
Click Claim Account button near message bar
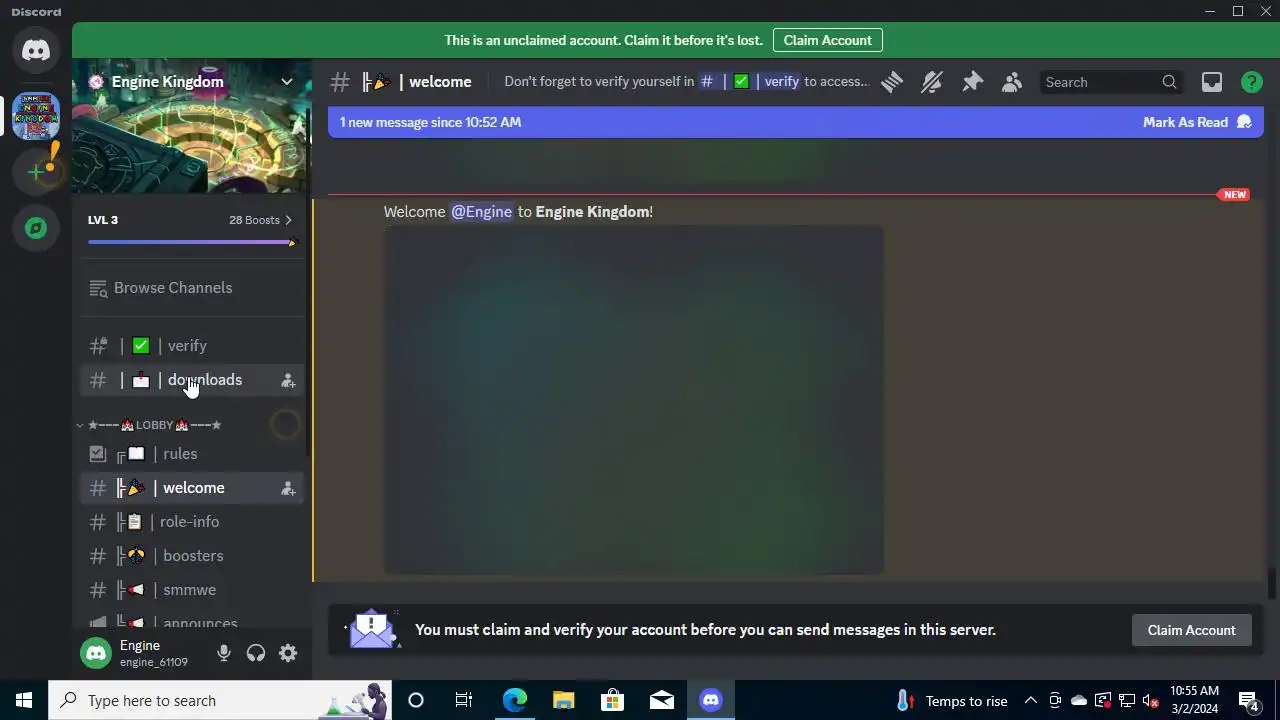click(x=1191, y=630)
